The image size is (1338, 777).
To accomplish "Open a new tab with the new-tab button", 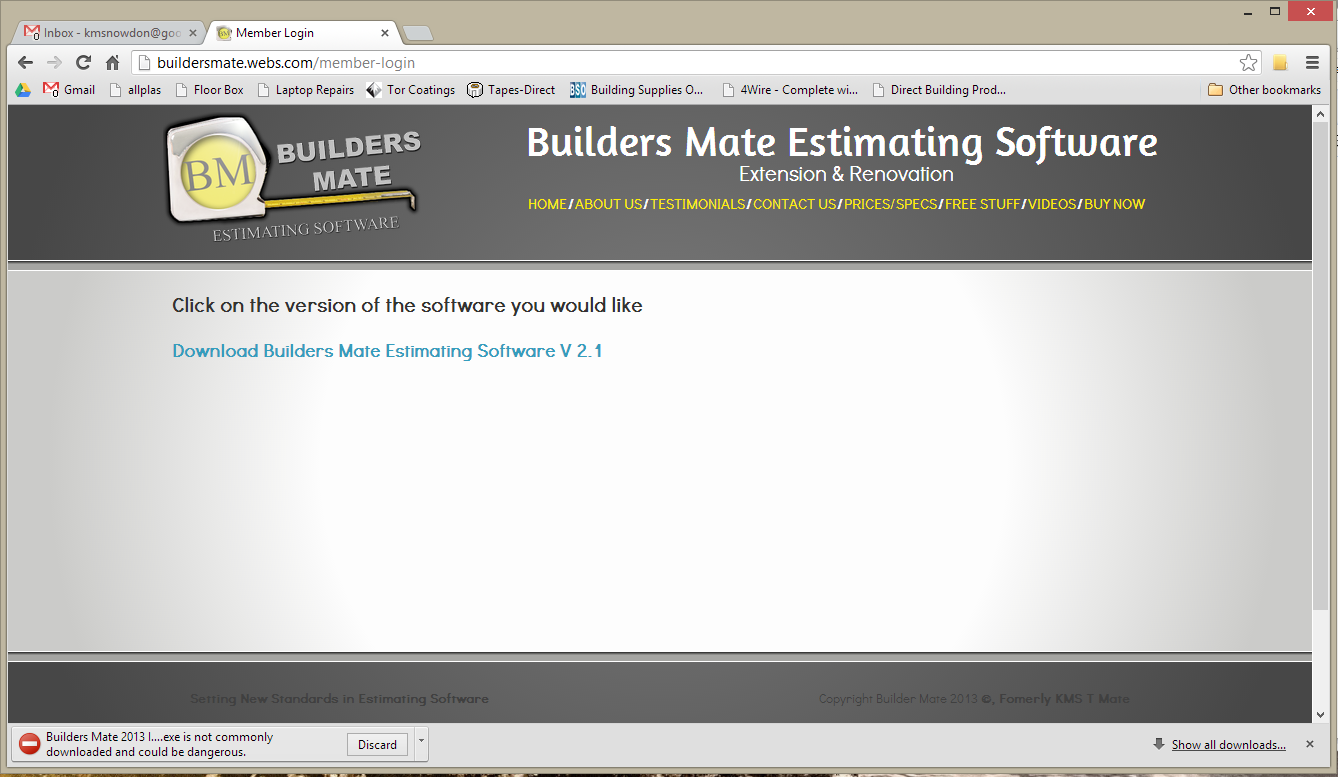I will [417, 34].
